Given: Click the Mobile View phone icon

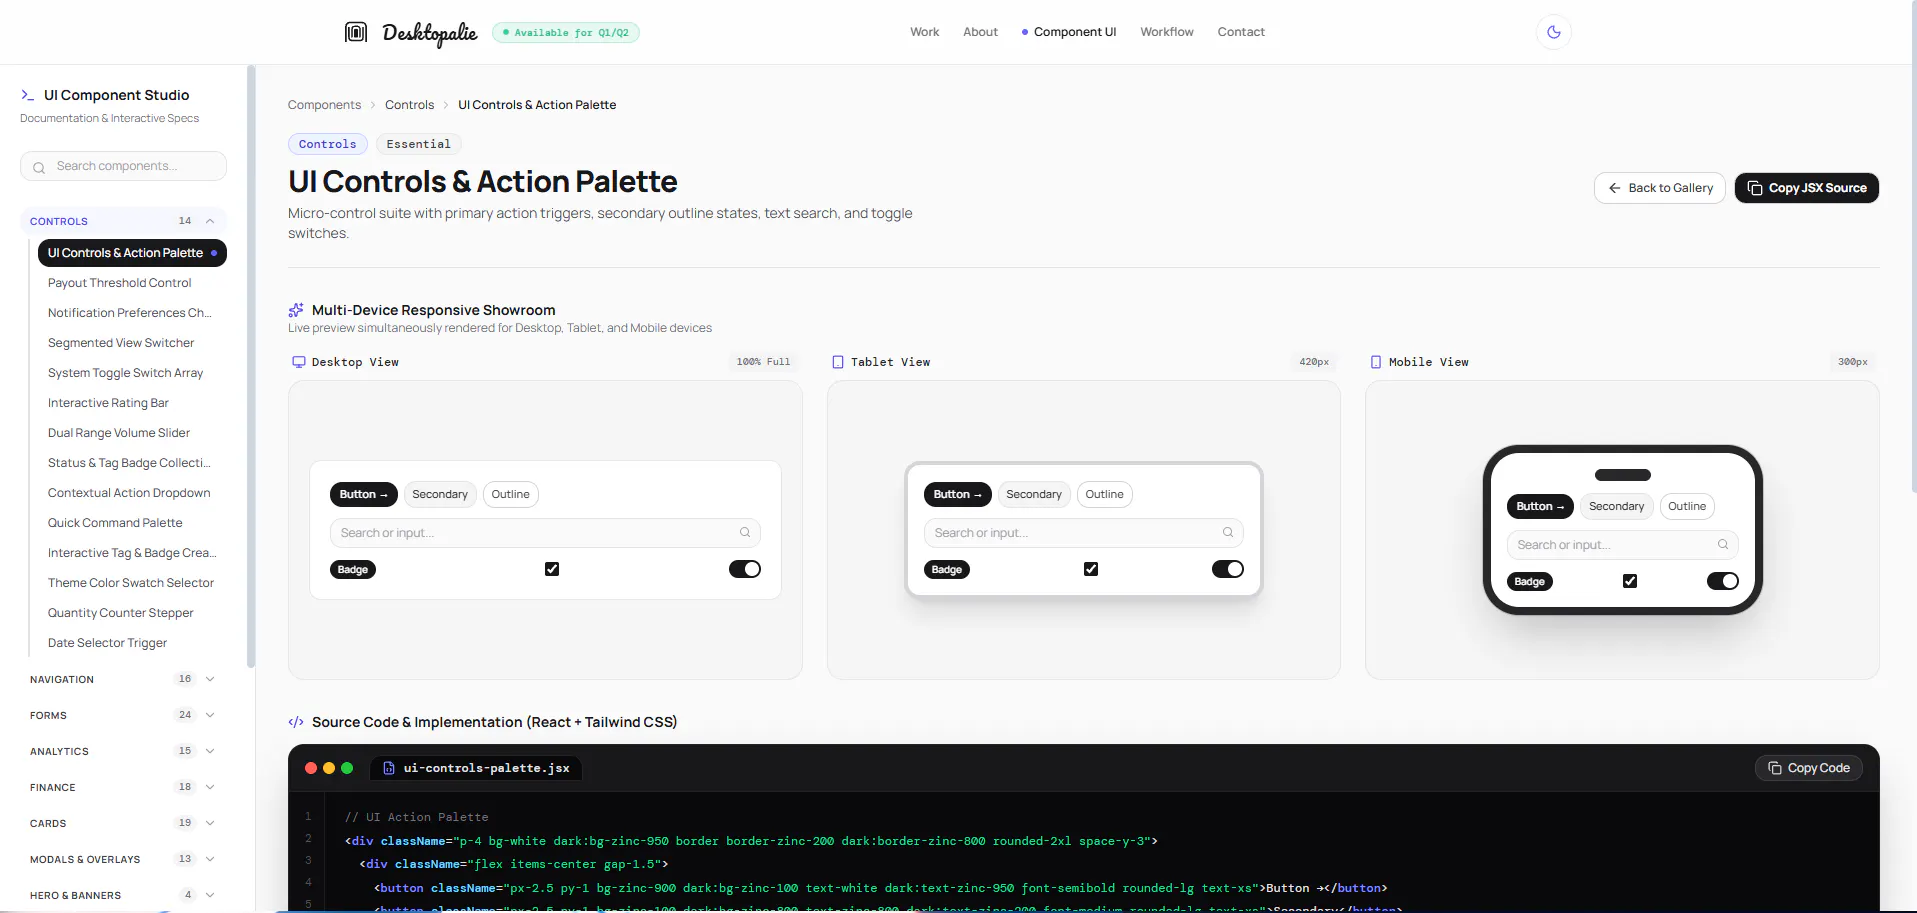Looking at the screenshot, I should click(1376, 362).
